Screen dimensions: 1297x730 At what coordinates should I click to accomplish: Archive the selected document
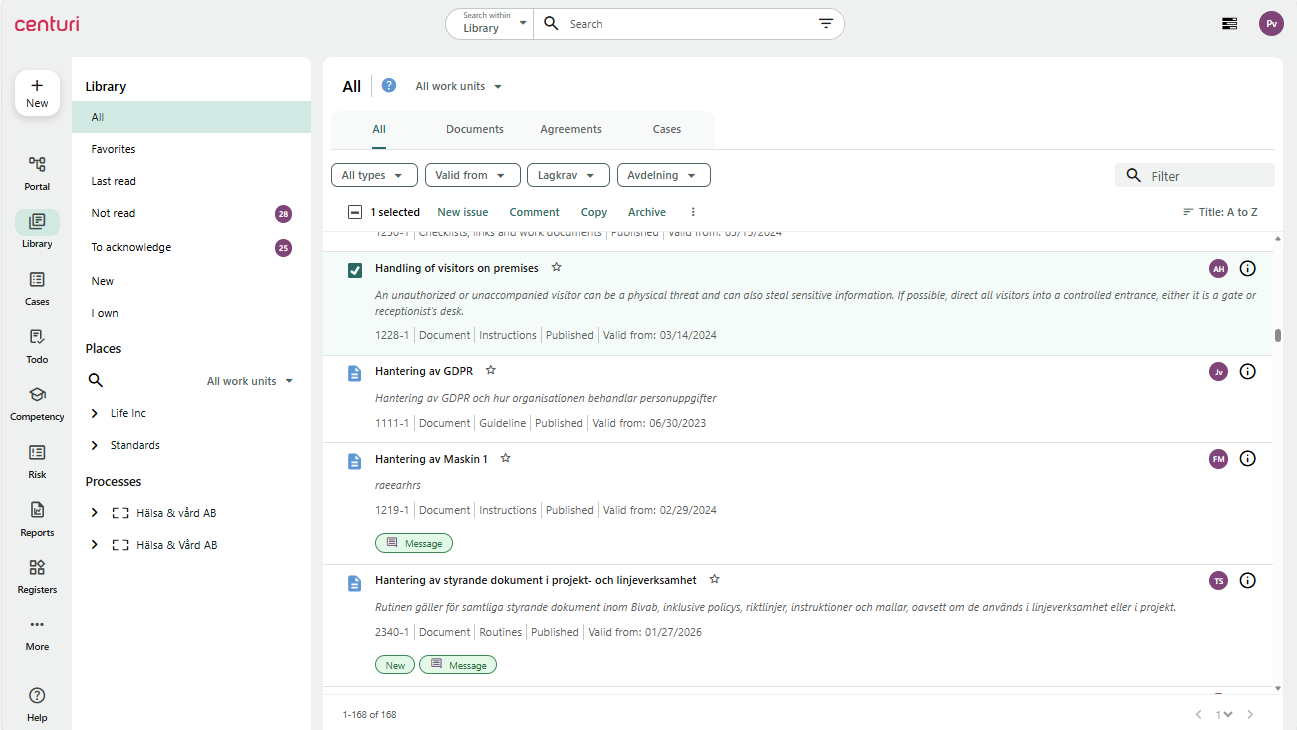[x=646, y=212]
